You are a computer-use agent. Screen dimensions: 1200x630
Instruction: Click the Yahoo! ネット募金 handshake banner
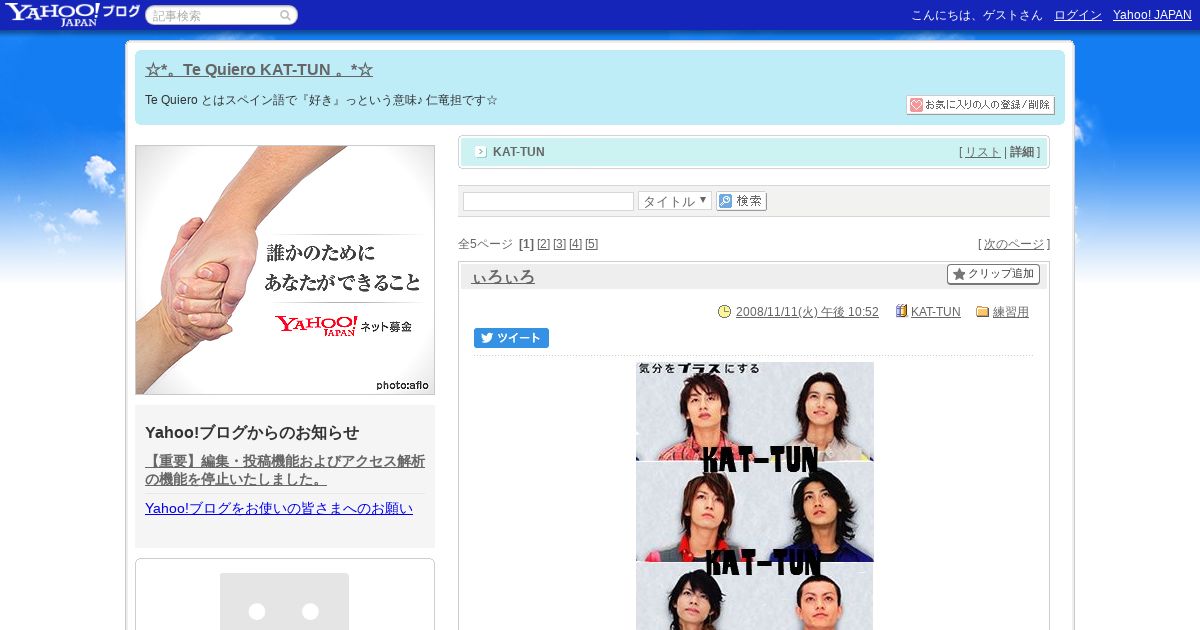tap(285, 270)
